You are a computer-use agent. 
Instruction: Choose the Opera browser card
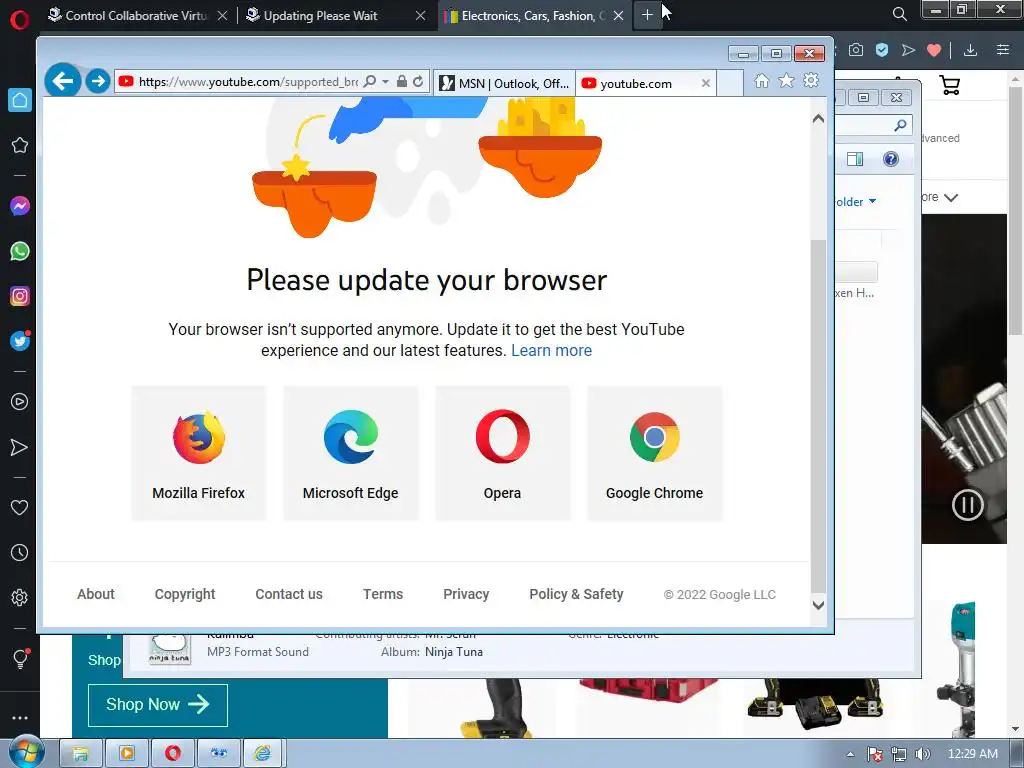tap(503, 453)
